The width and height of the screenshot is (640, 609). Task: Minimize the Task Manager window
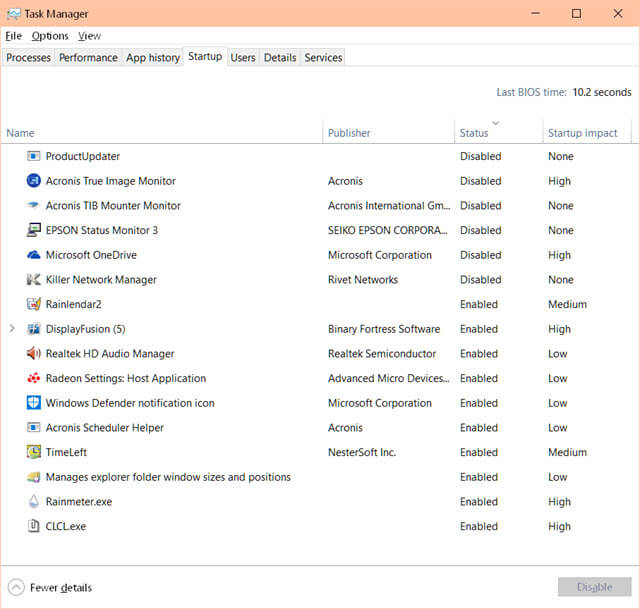(x=536, y=13)
